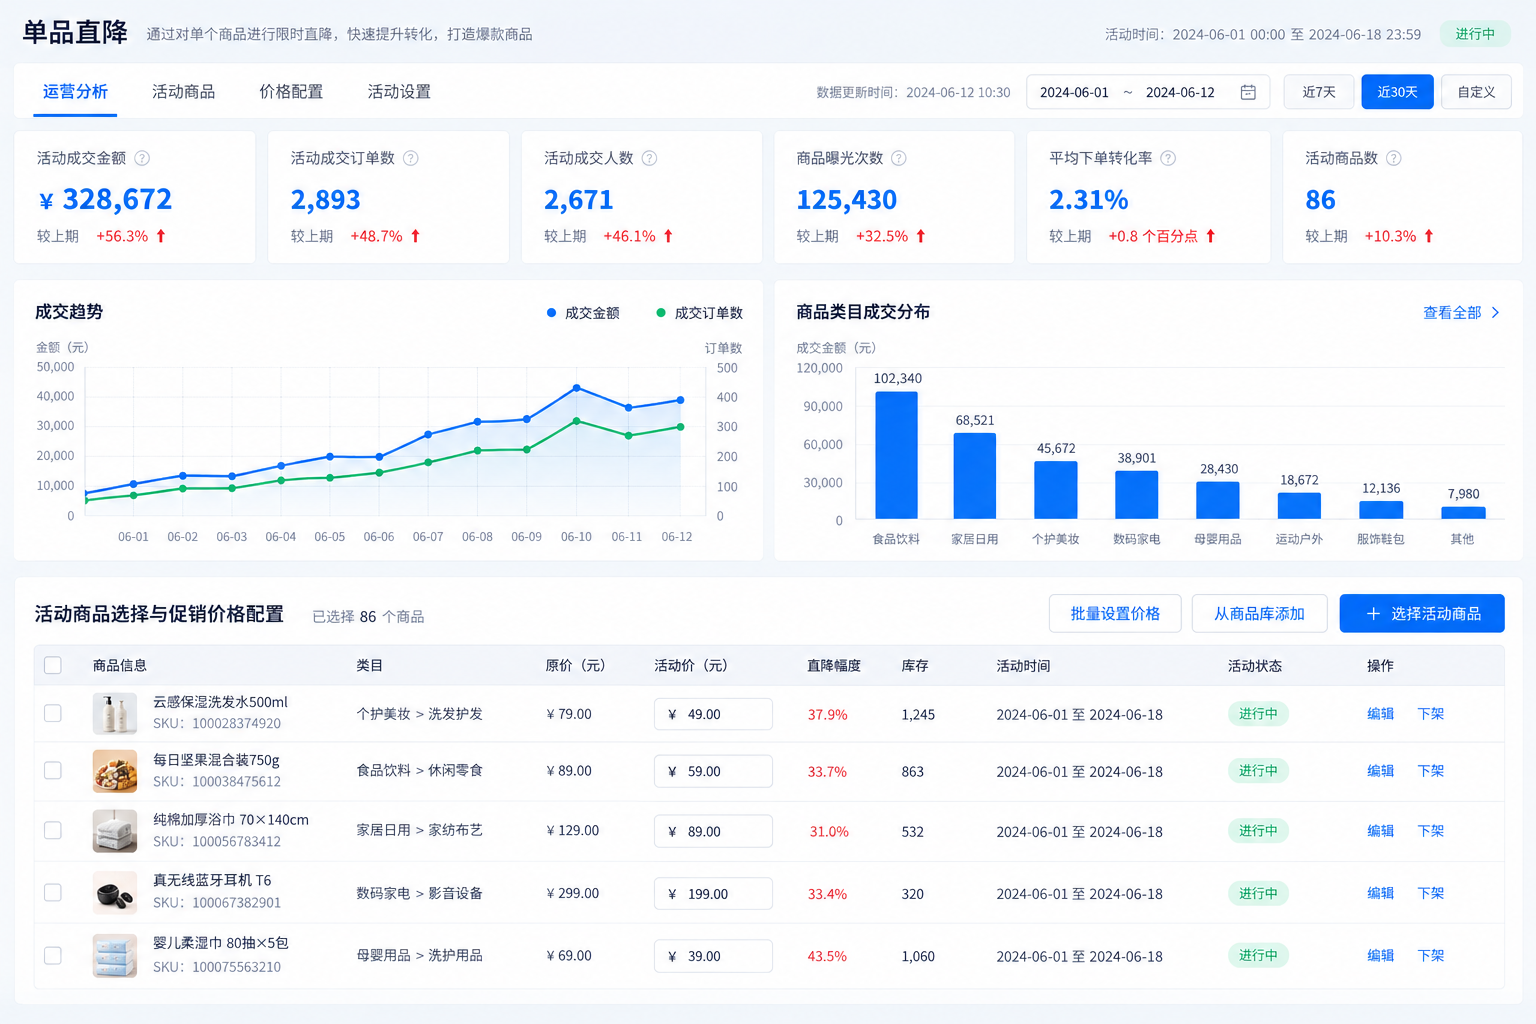Check the box for 云感保湿洗发水500ml
This screenshot has width=1536, height=1024.
point(53,713)
